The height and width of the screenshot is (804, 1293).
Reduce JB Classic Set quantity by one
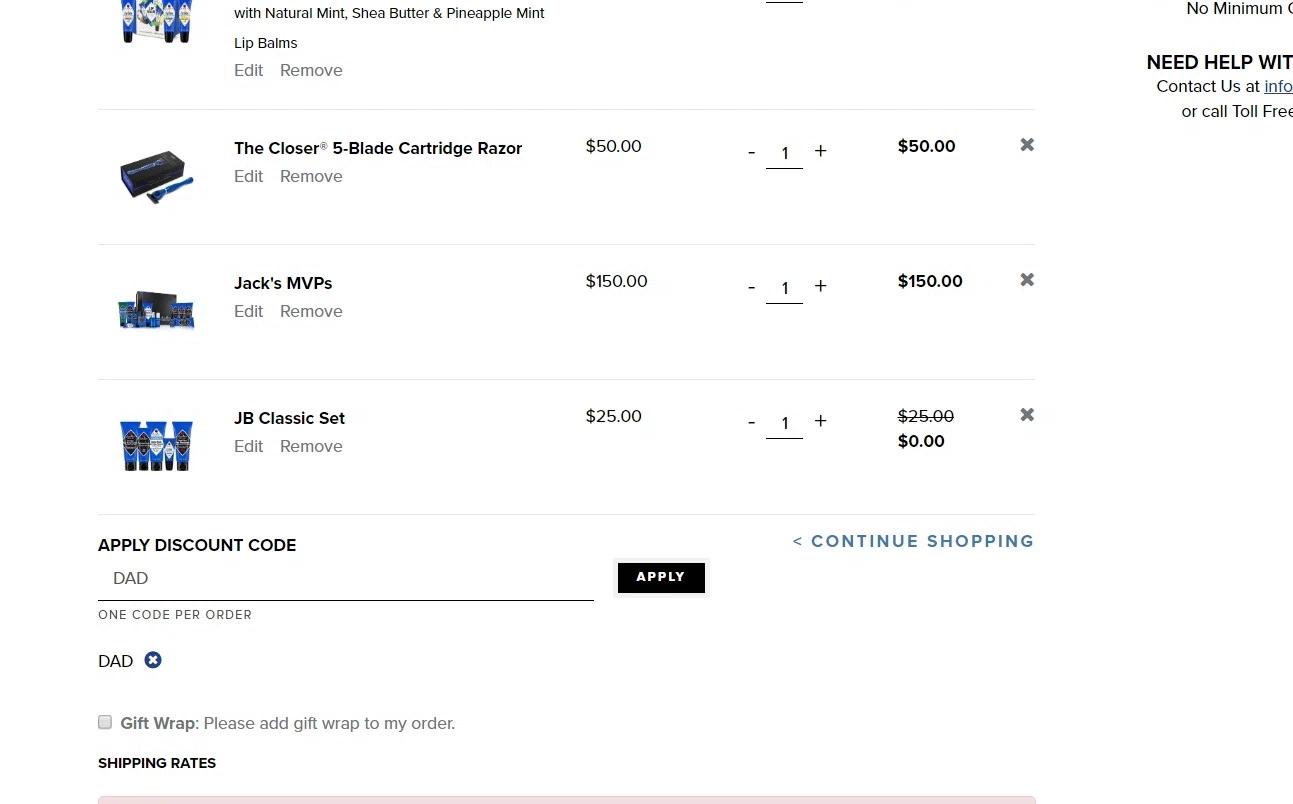coord(751,422)
